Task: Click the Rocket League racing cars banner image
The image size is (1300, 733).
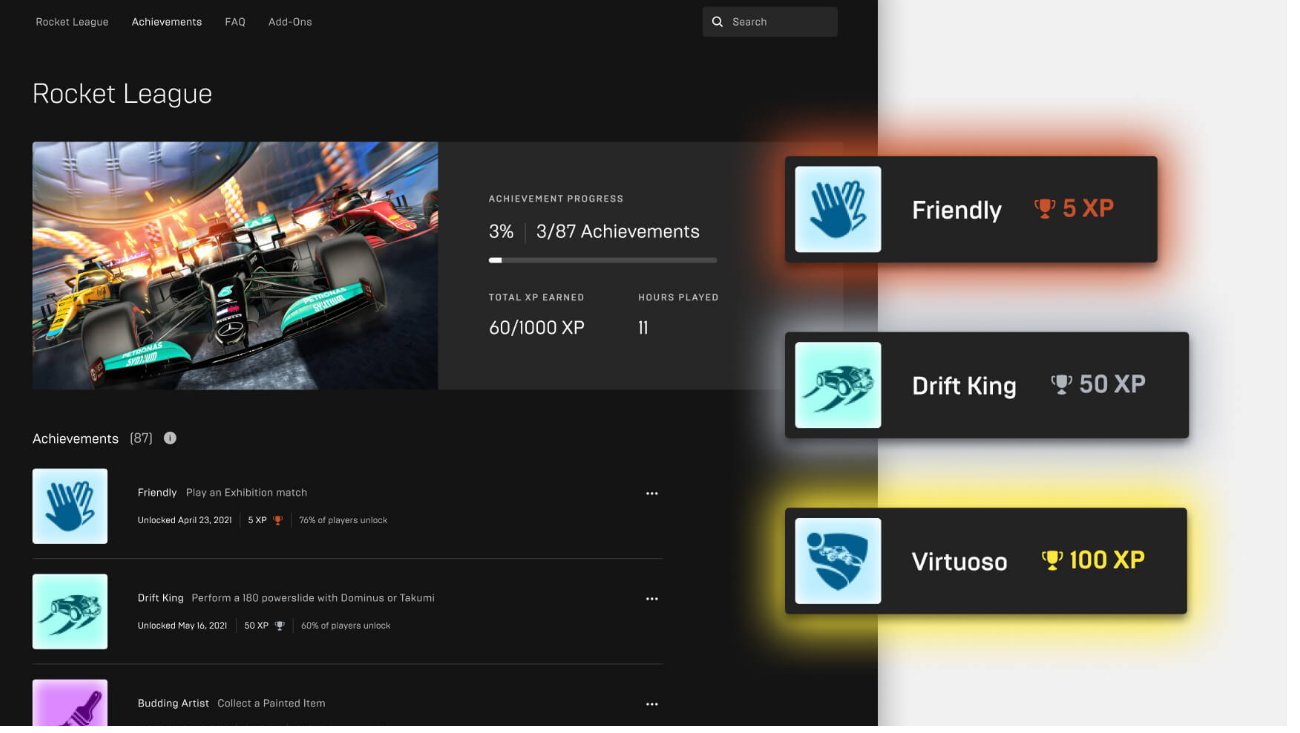Action: (235, 265)
